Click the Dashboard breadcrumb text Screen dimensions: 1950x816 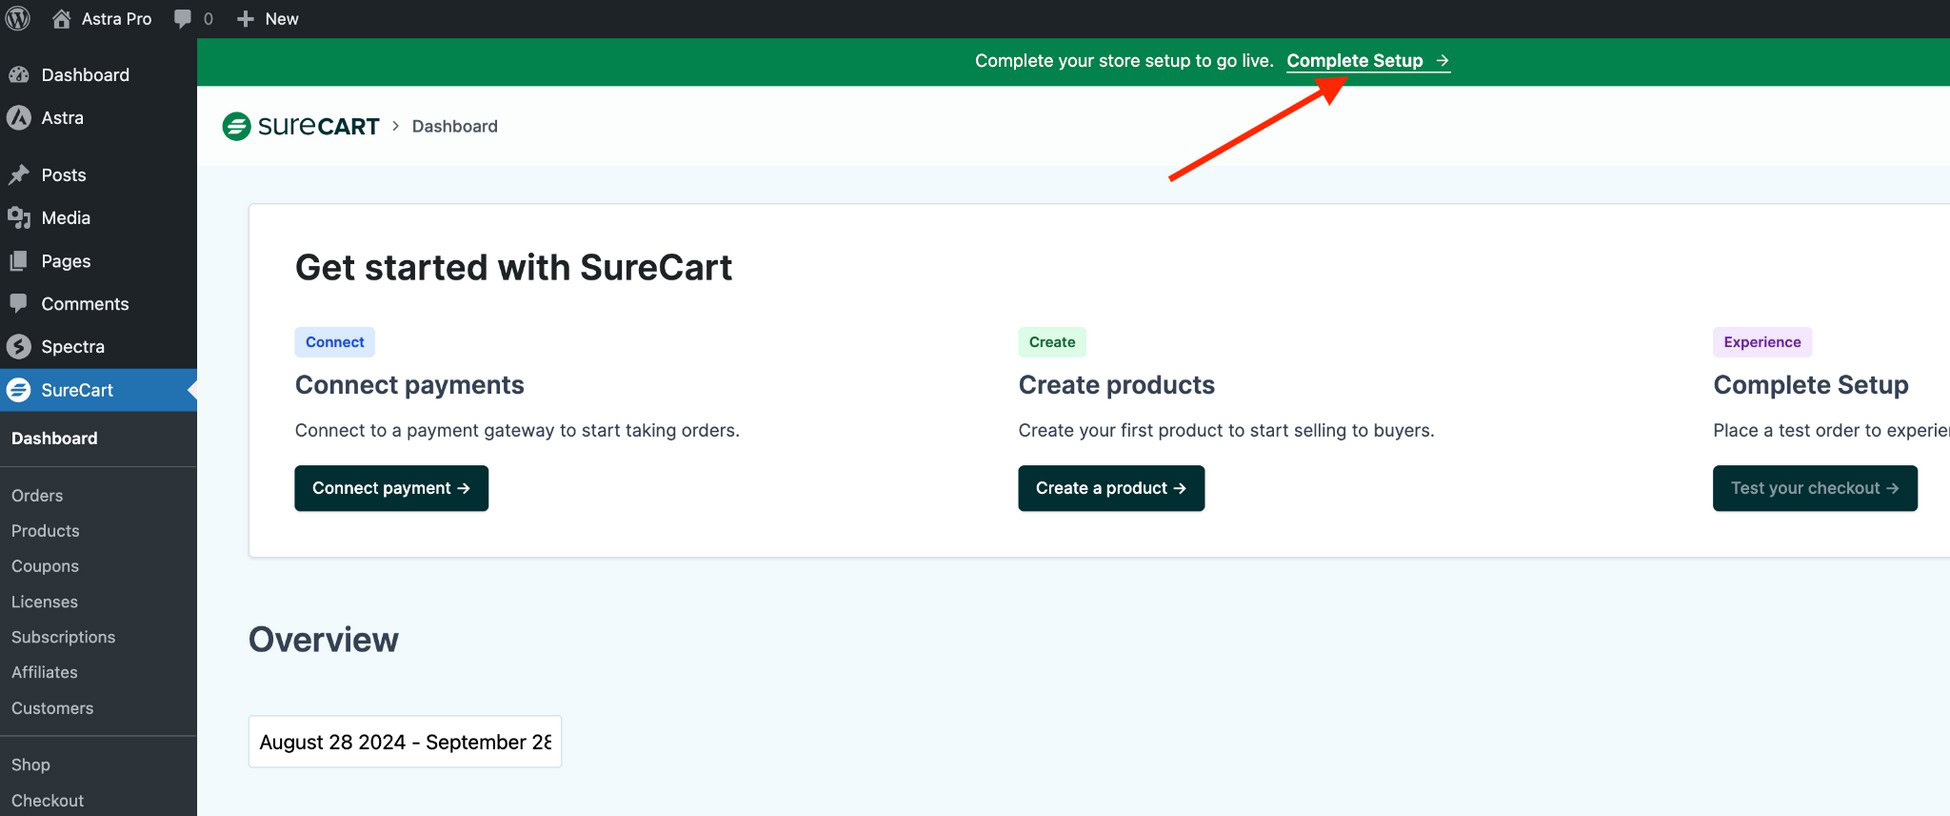(455, 126)
